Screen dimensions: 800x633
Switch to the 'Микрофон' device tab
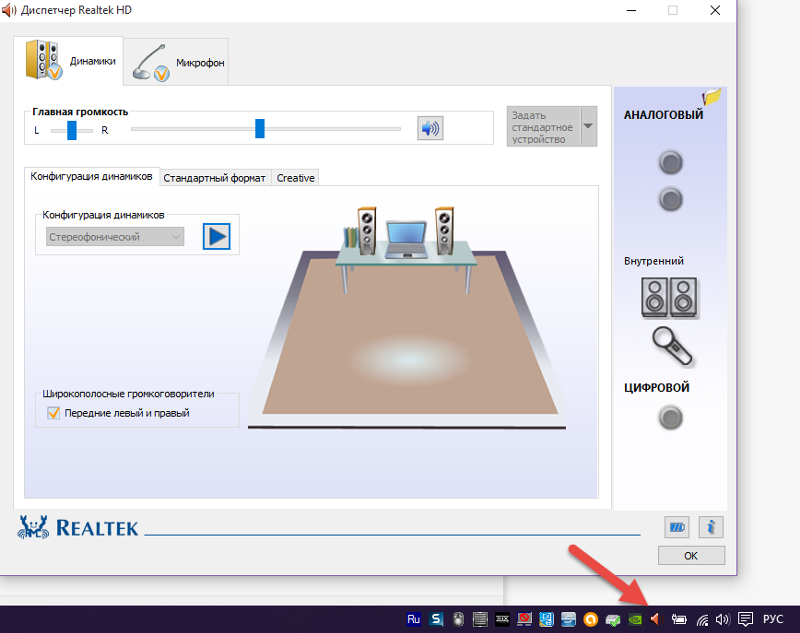point(176,62)
